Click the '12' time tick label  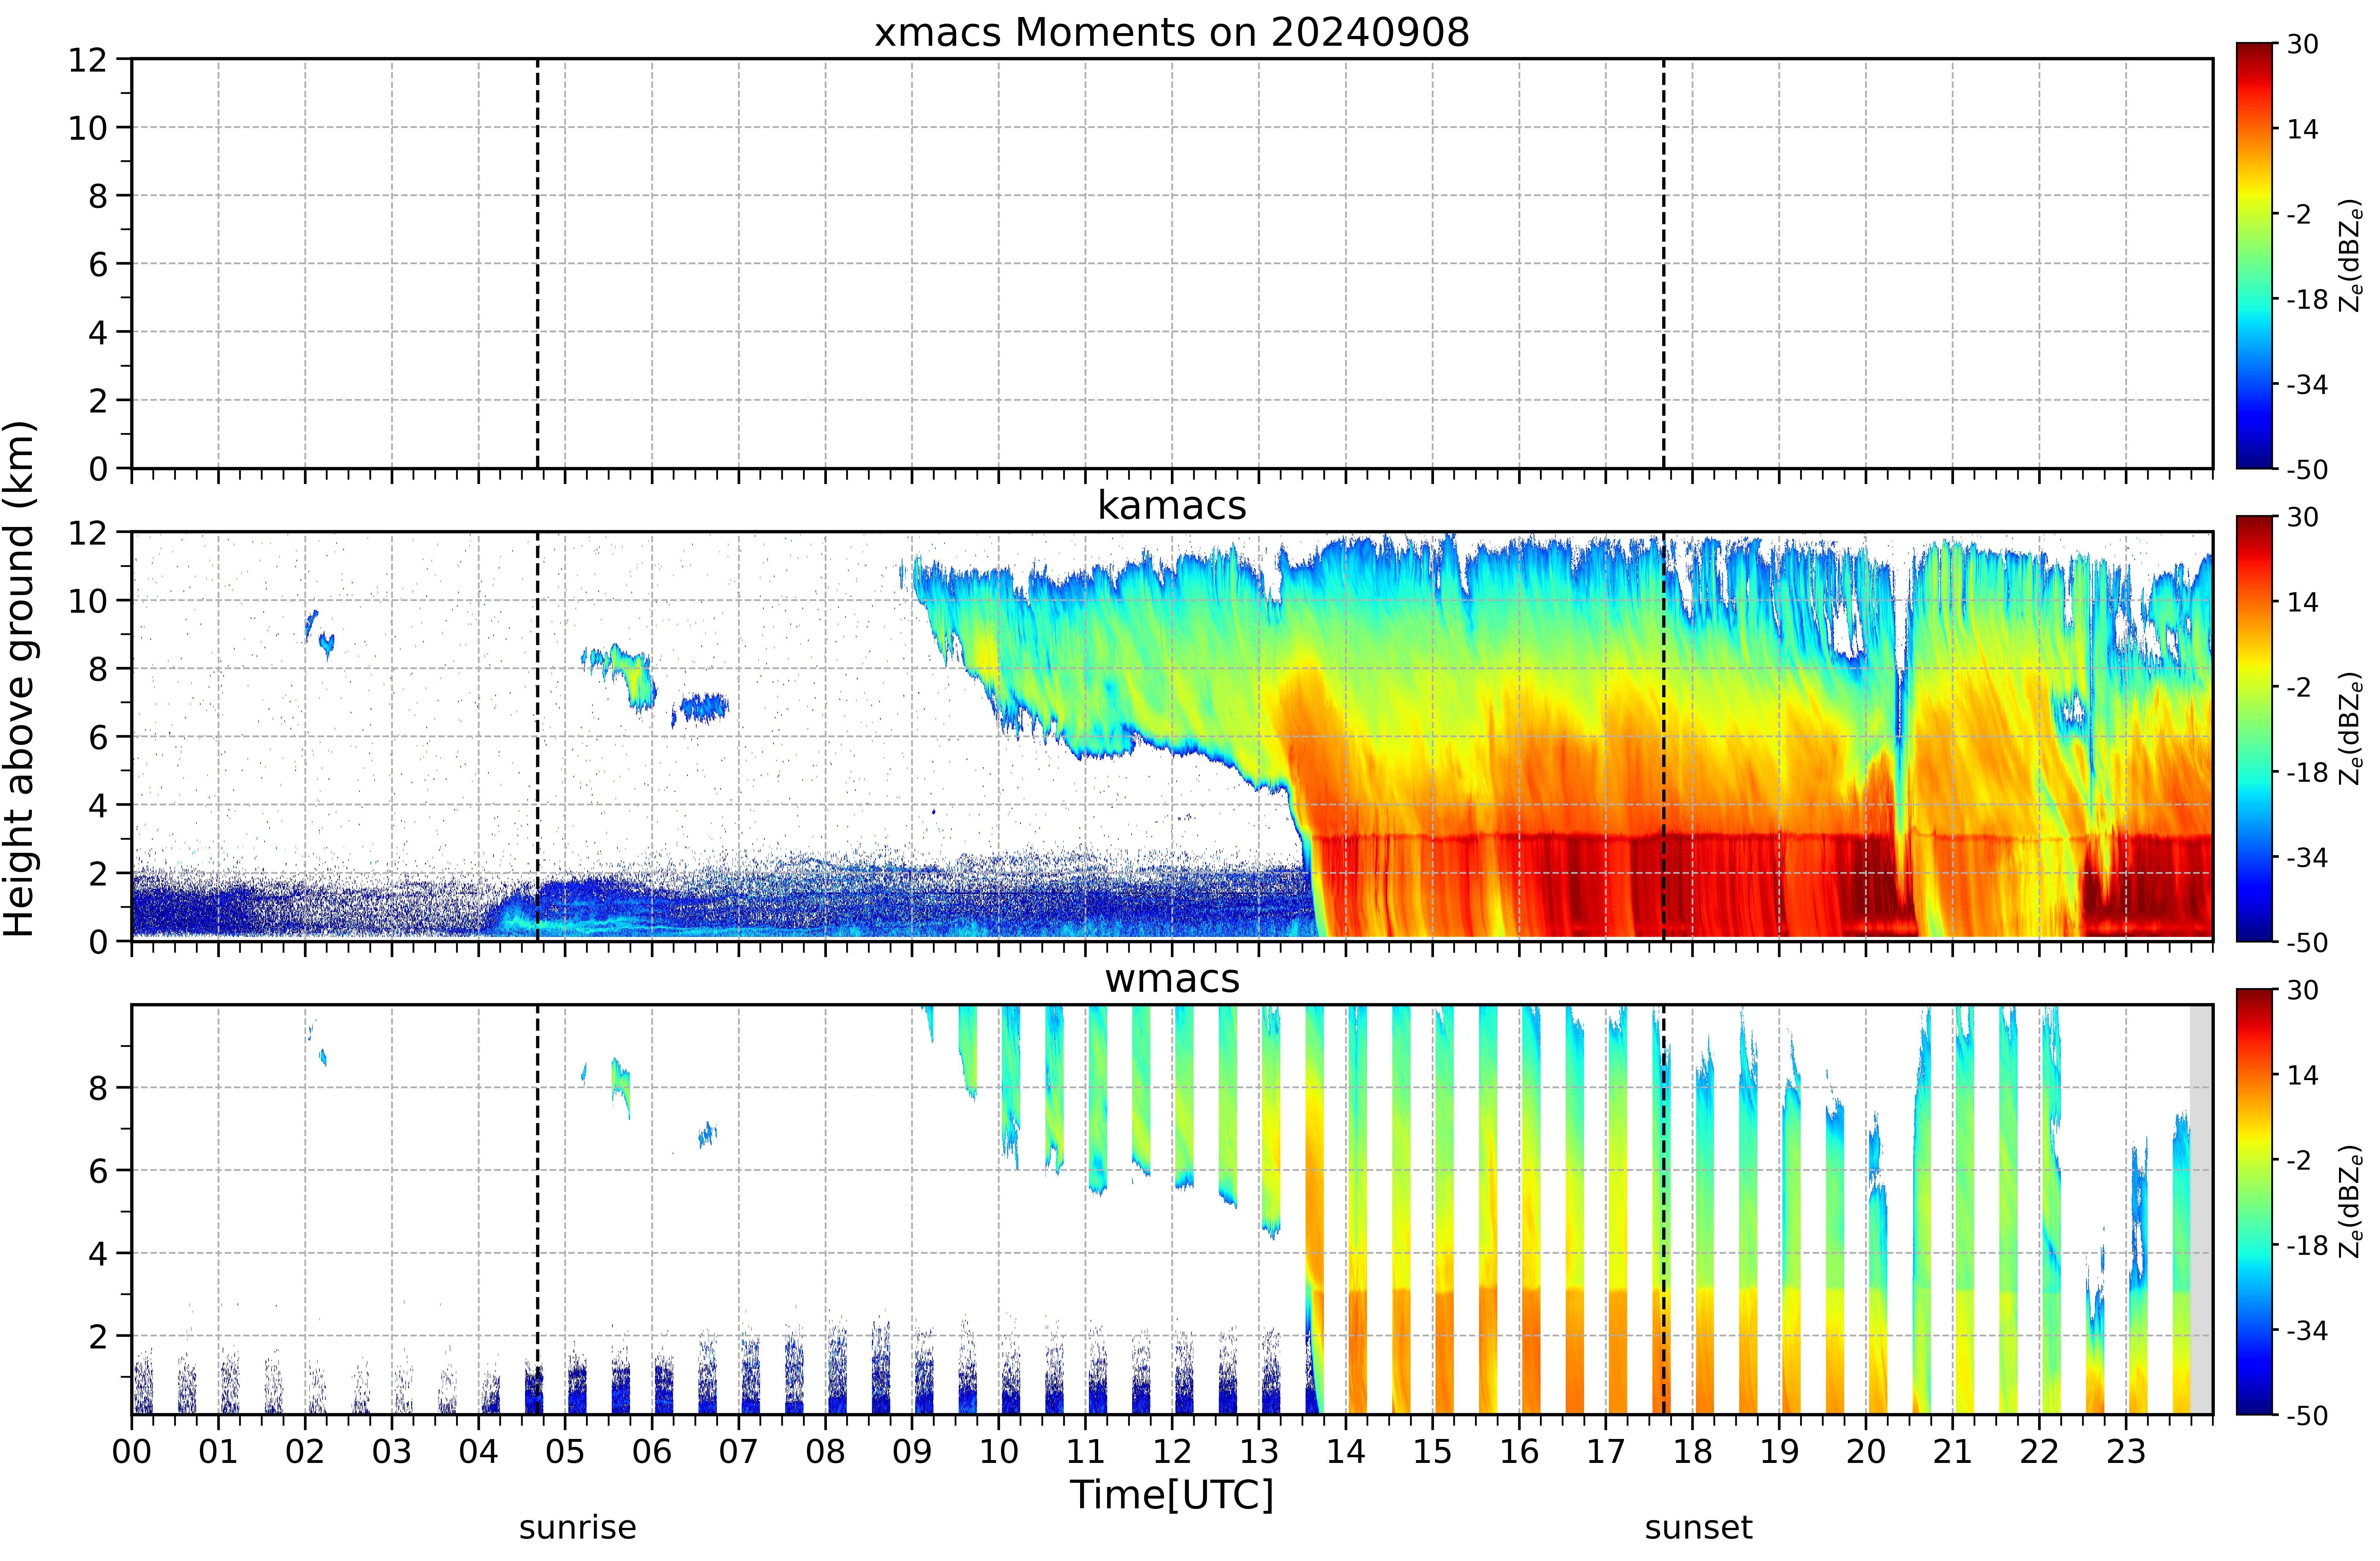pos(1172,1451)
